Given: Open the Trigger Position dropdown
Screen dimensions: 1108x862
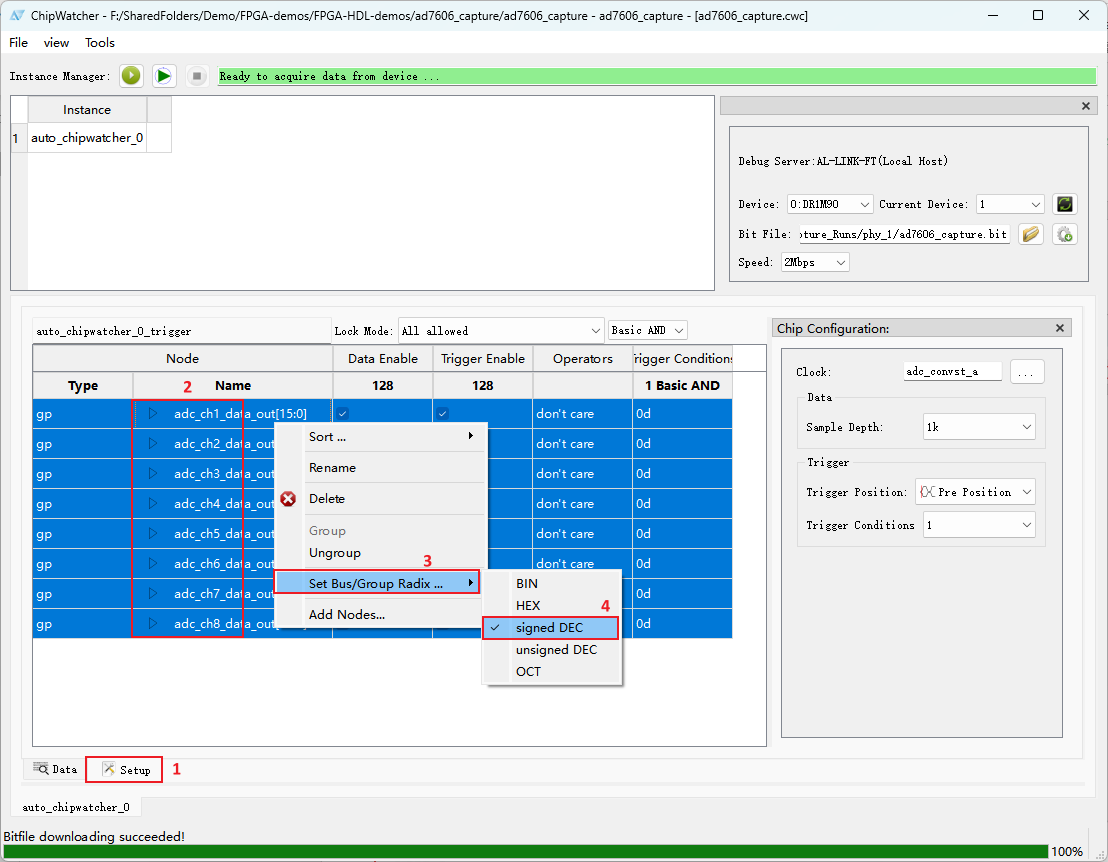Looking at the screenshot, I should (976, 492).
